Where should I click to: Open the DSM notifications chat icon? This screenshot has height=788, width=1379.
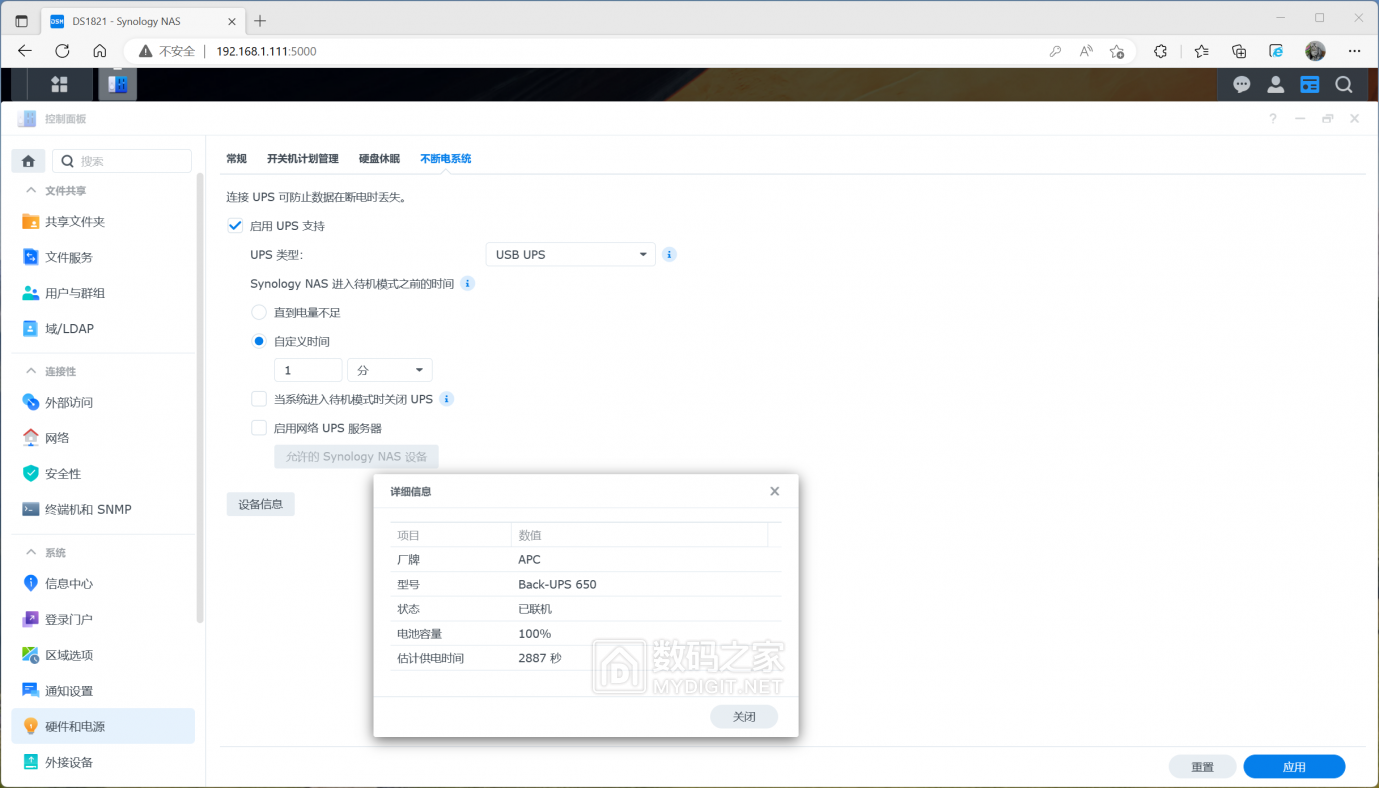[x=1242, y=85]
